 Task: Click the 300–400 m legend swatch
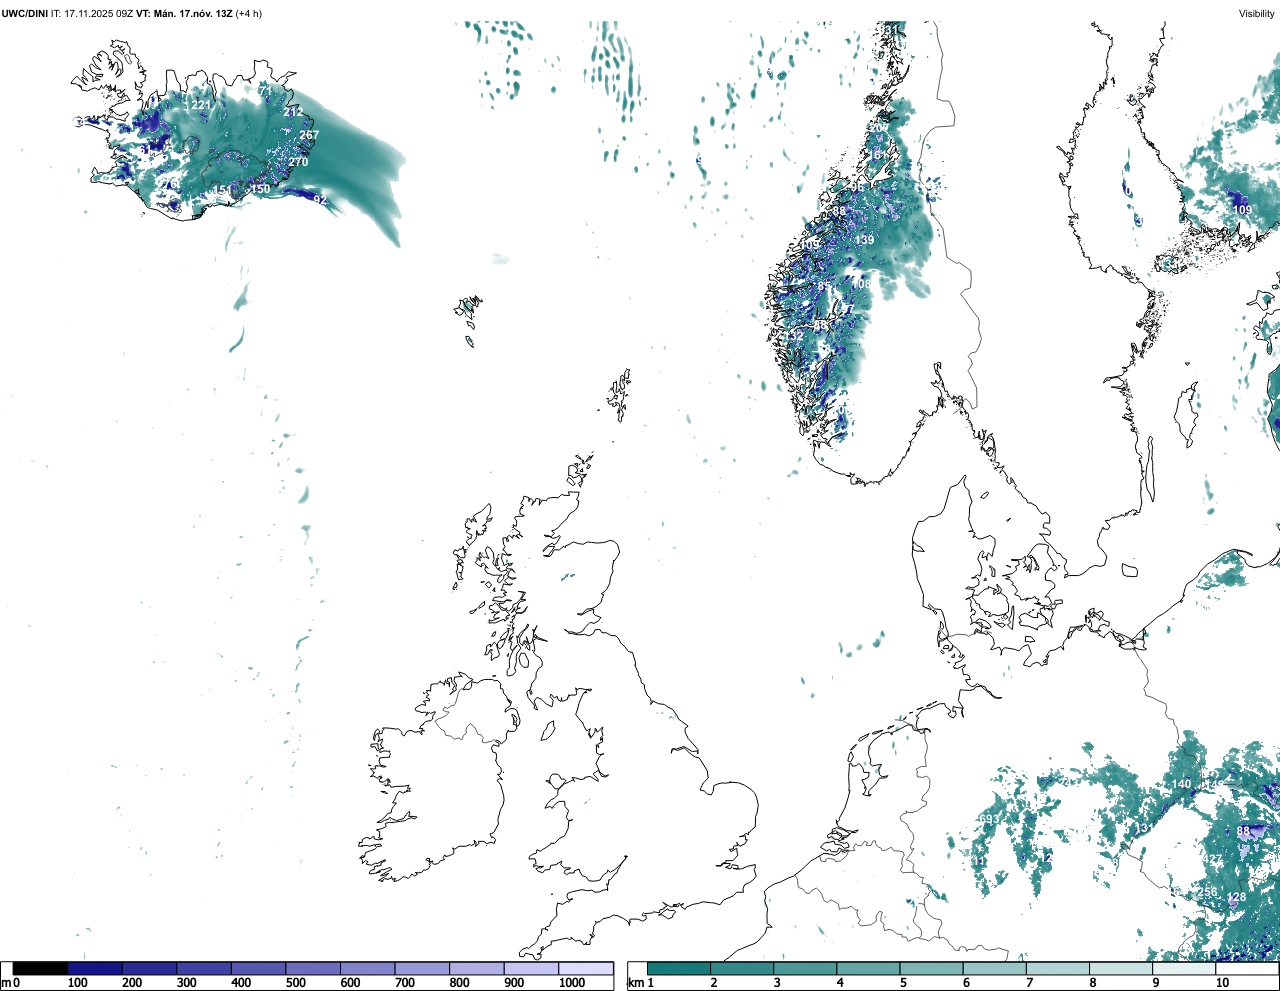pyautogui.click(x=204, y=968)
